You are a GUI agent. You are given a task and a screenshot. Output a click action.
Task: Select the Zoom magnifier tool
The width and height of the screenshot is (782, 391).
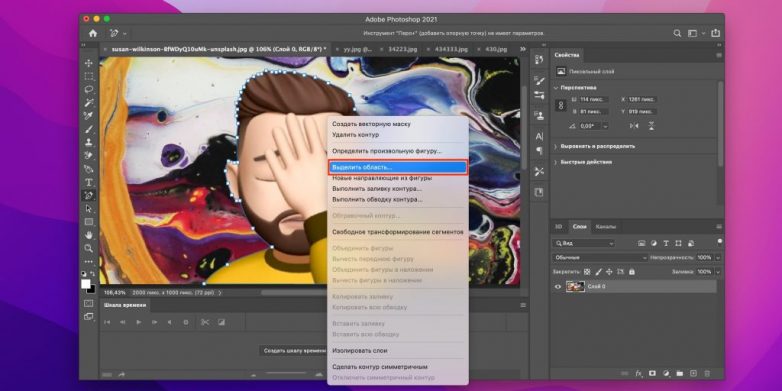[x=89, y=248]
